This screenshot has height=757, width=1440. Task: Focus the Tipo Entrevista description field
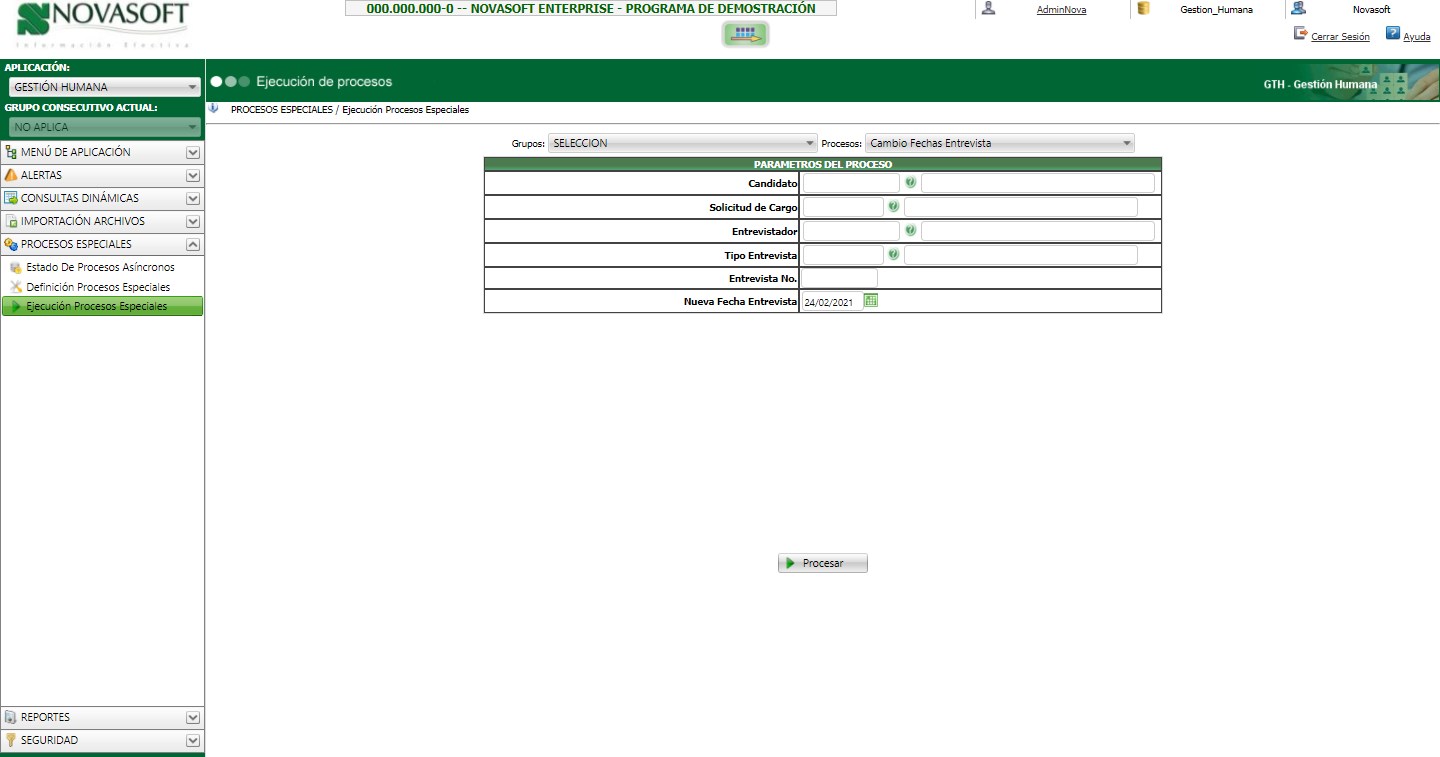coord(1021,255)
